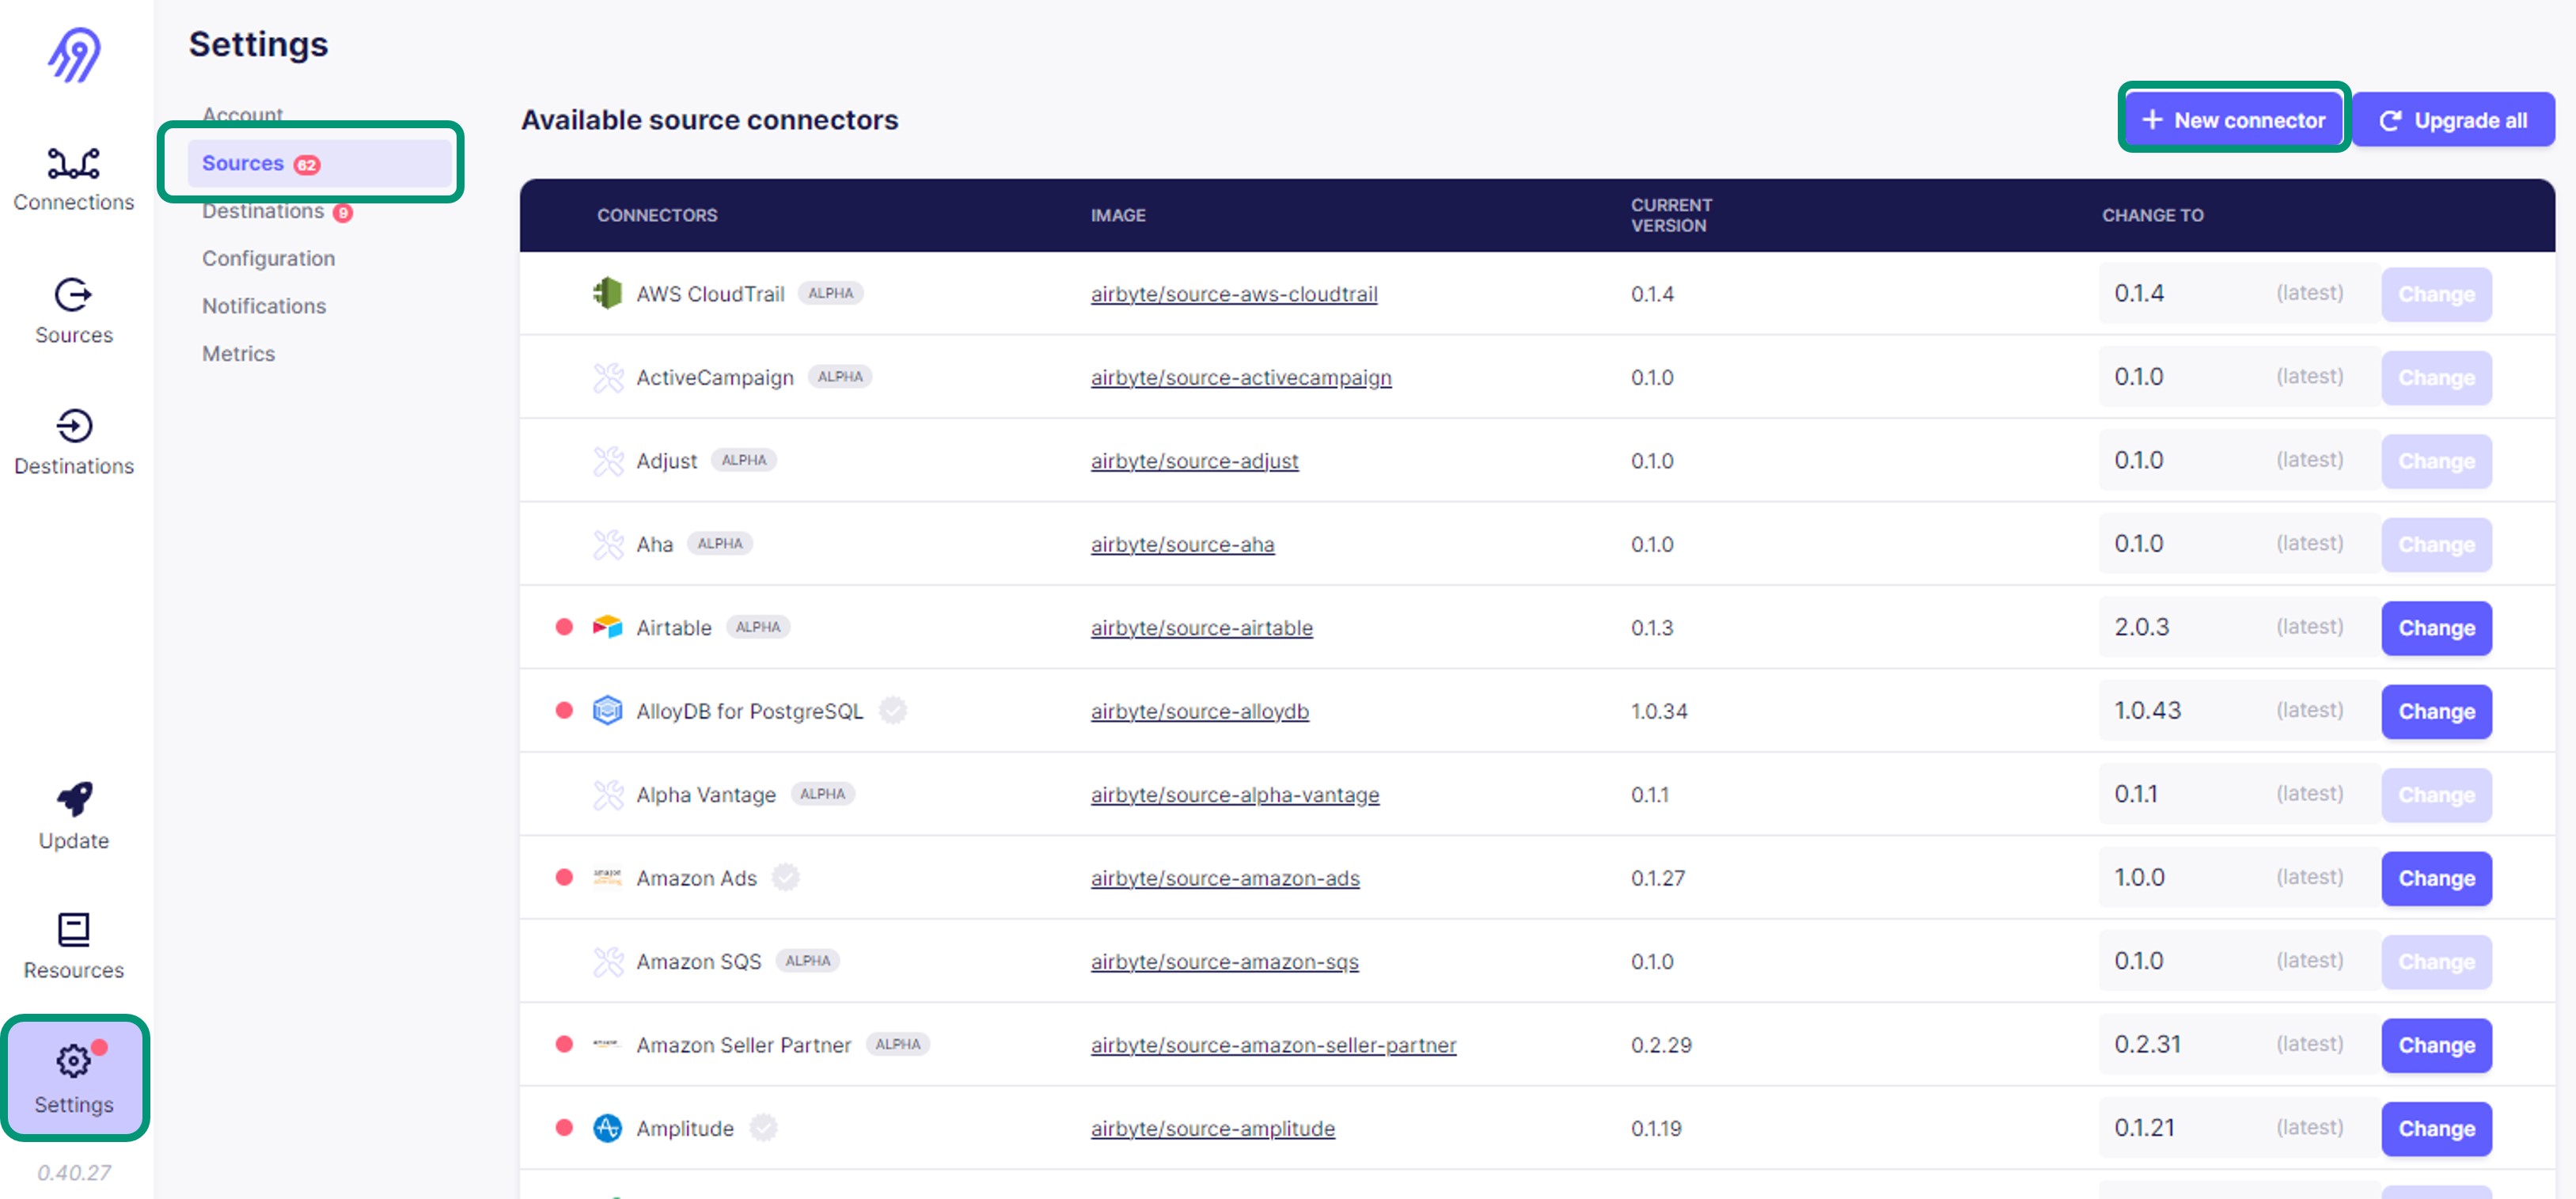Viewport: 2576px width, 1199px height.
Task: Click the Aha placeholder icon
Action: [x=608, y=544]
